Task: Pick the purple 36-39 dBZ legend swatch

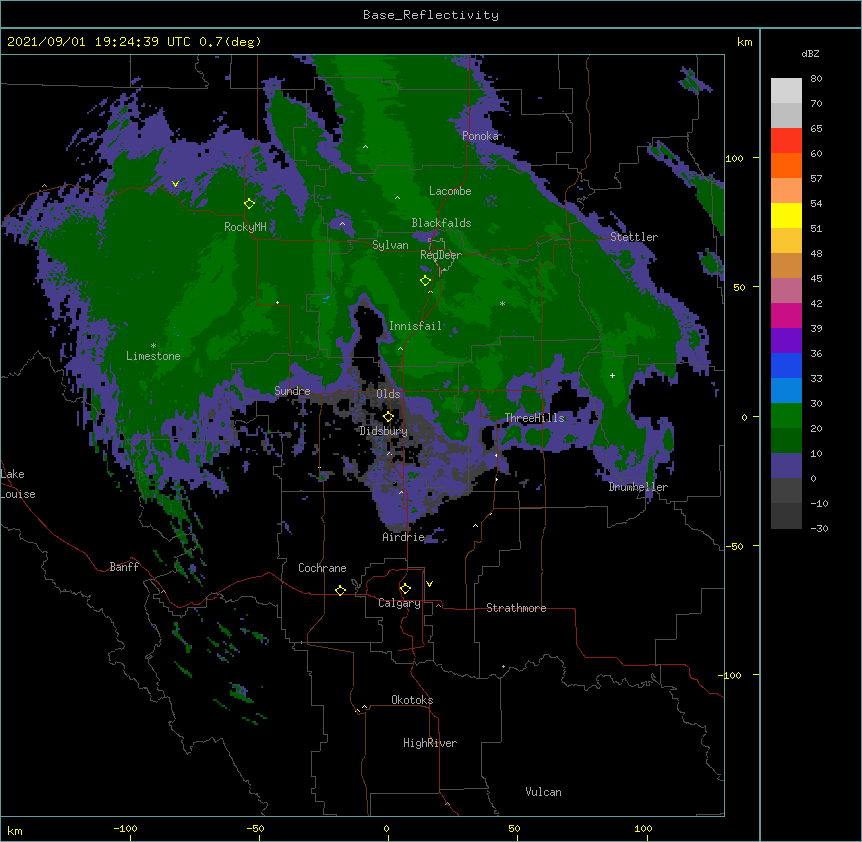Action: click(x=786, y=341)
